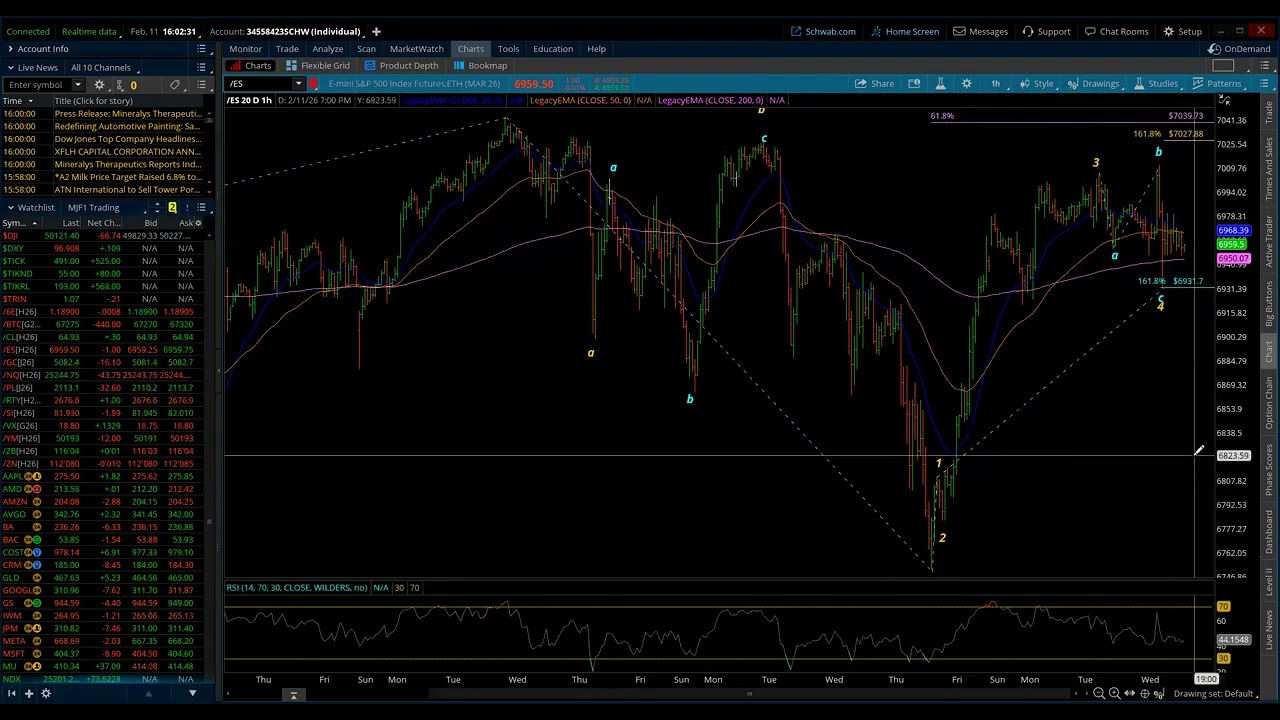Click the crosshair icon below the chart
The image size is (1280, 720).
pyautogui.click(x=1145, y=694)
